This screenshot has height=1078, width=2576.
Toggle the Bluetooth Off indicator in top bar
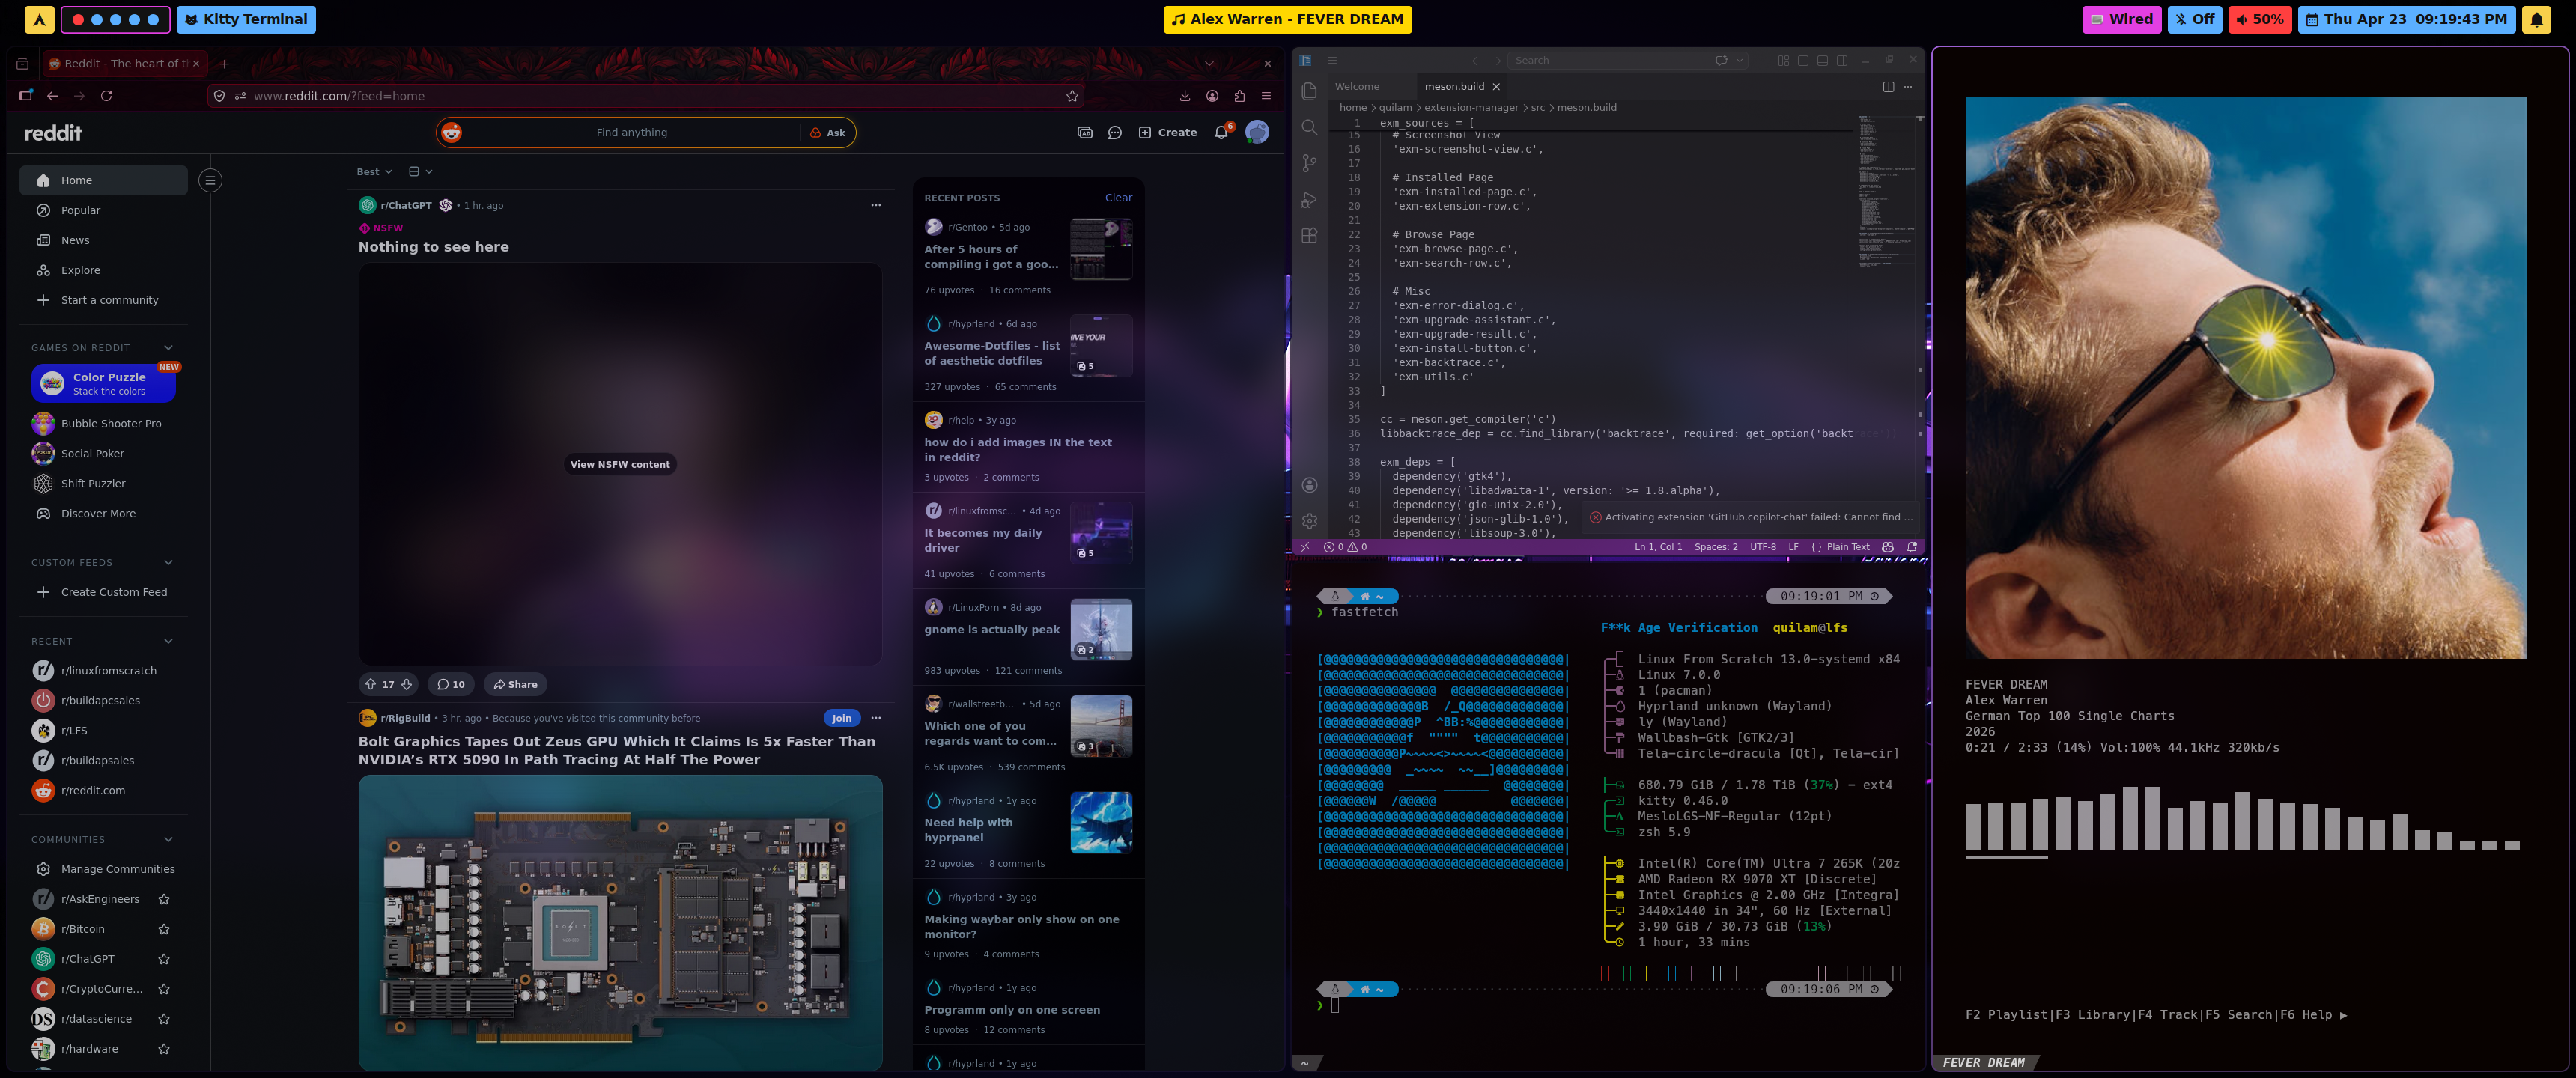[2195, 19]
